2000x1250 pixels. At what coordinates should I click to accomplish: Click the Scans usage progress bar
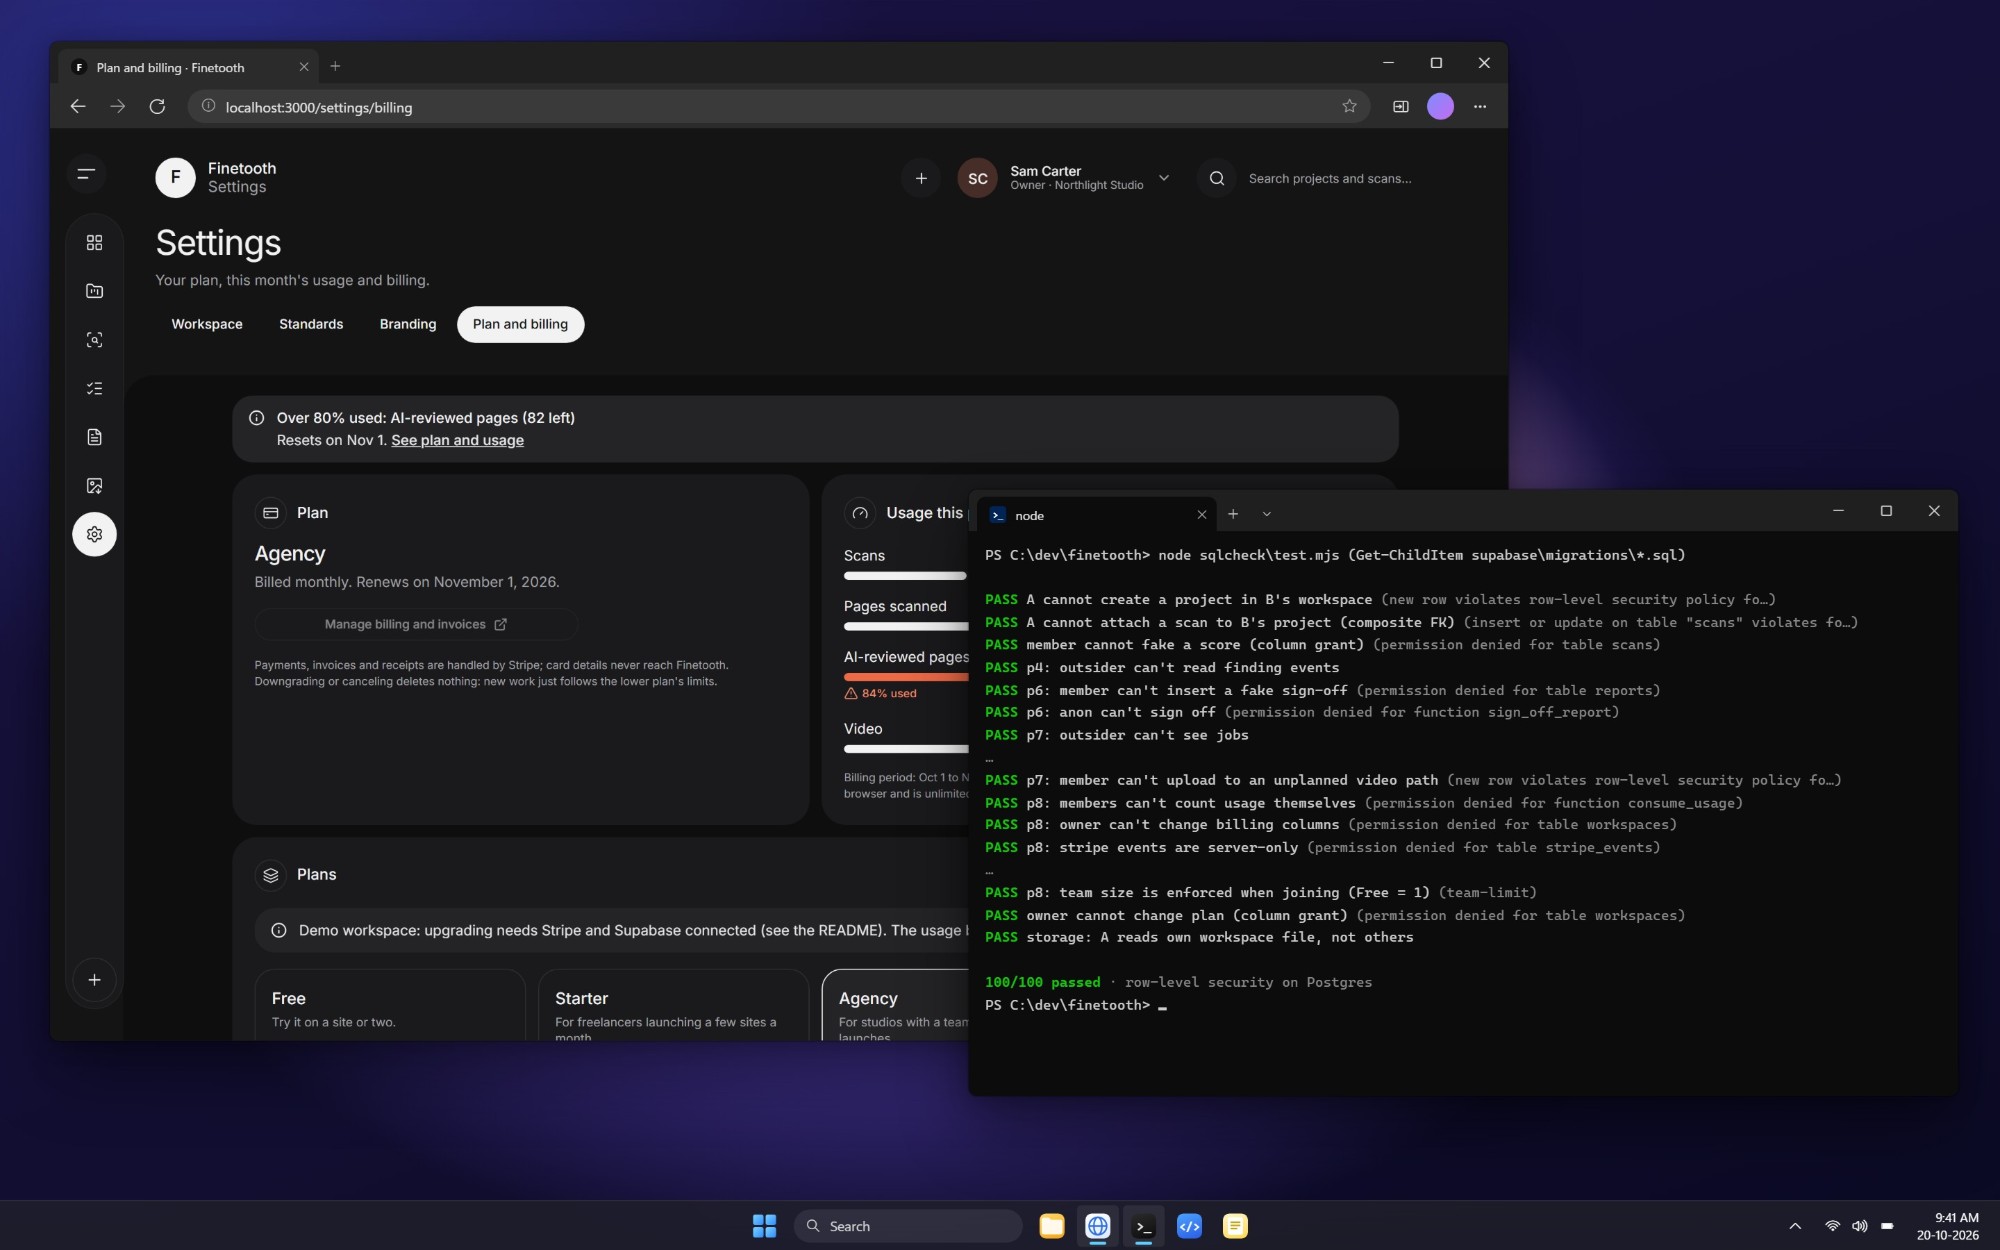(x=905, y=576)
